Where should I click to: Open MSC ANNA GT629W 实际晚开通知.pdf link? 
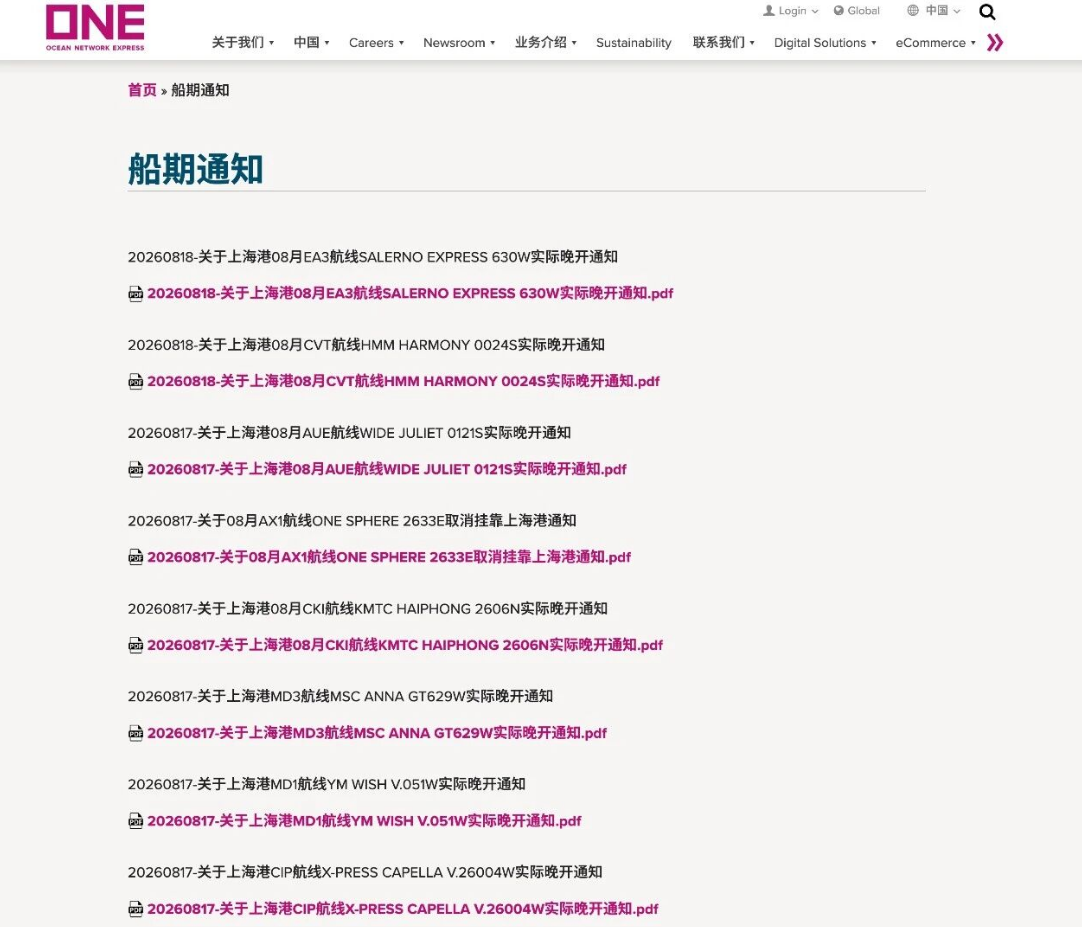[377, 733]
